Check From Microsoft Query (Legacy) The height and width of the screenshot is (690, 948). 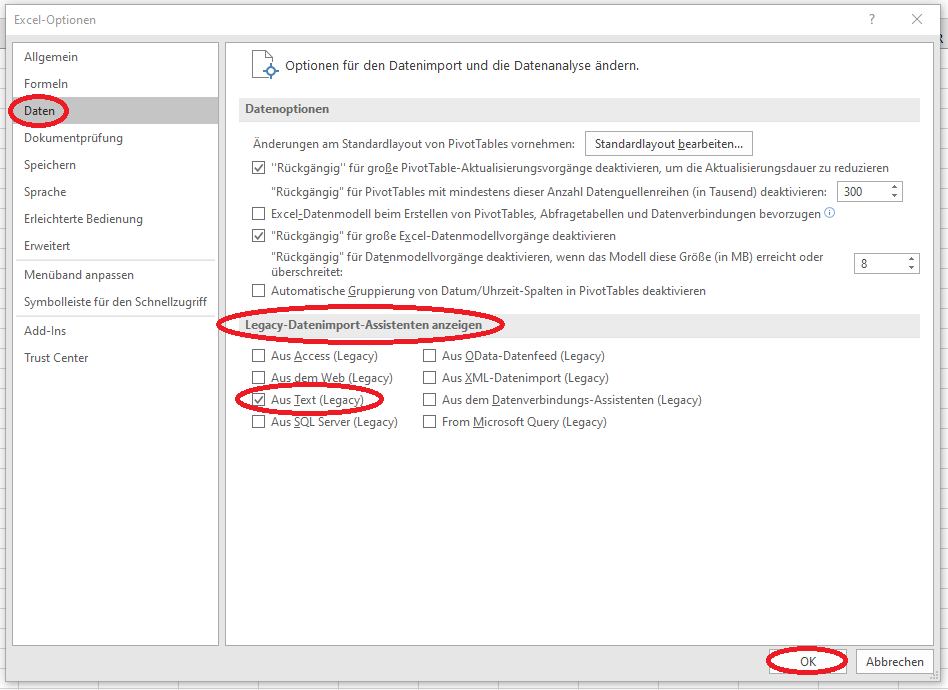429,421
